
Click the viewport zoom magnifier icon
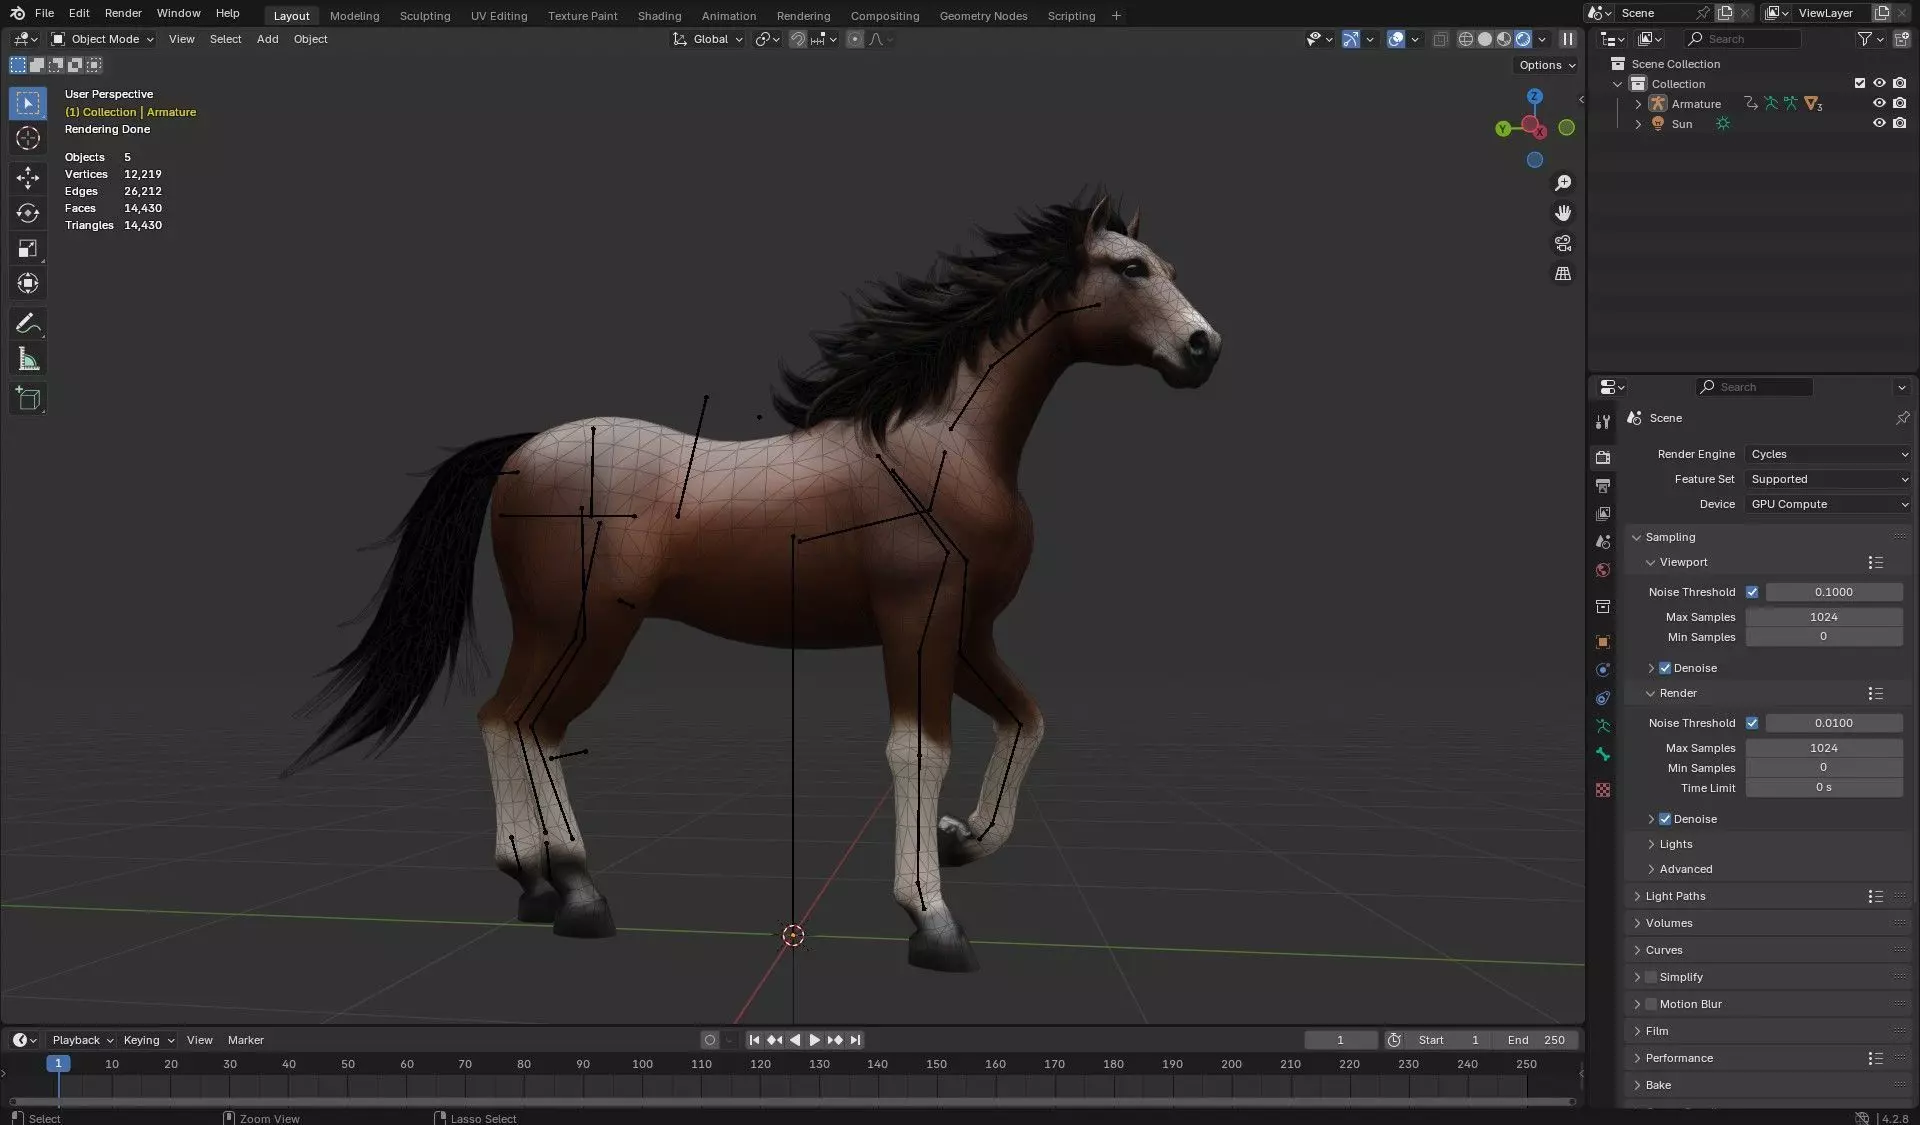1563,183
